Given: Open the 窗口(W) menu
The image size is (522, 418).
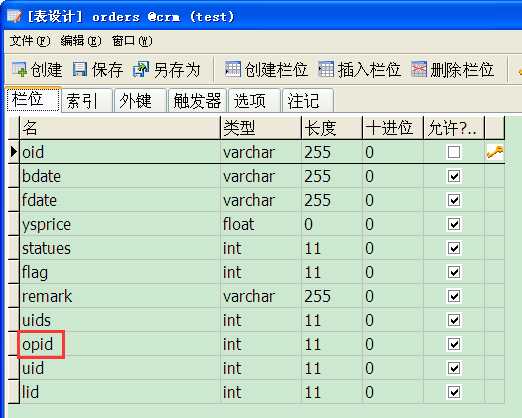Looking at the screenshot, I should click(x=132, y=41).
